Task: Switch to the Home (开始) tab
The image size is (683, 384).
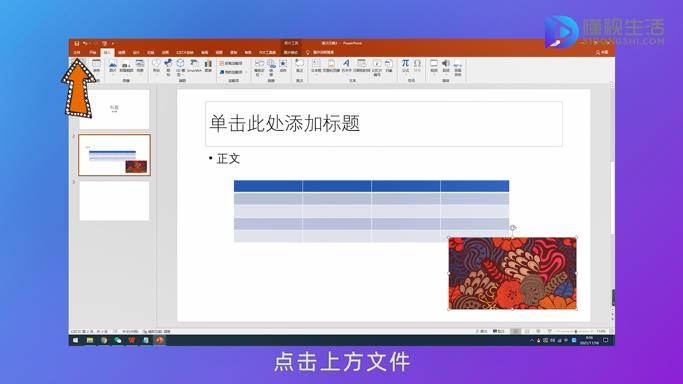Action: (x=92, y=52)
